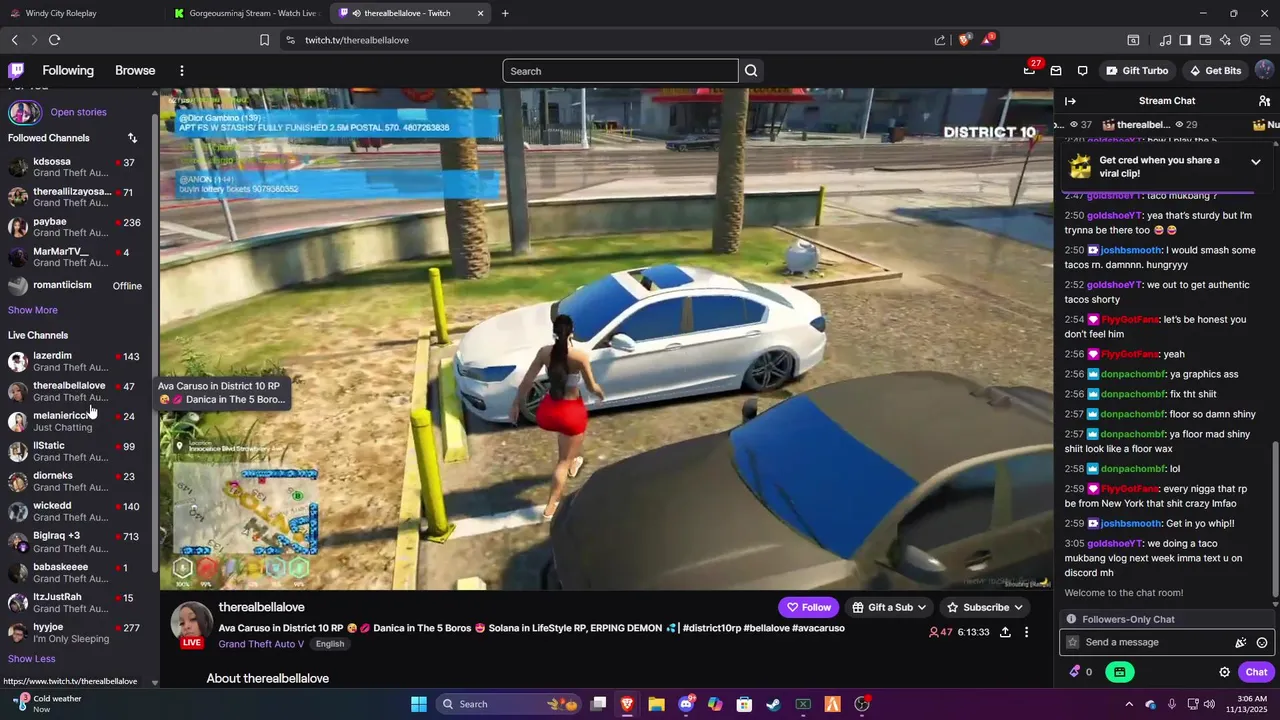This screenshot has height=720, width=1280.
Task: Click the share stream upload icon
Action: click(1005, 633)
